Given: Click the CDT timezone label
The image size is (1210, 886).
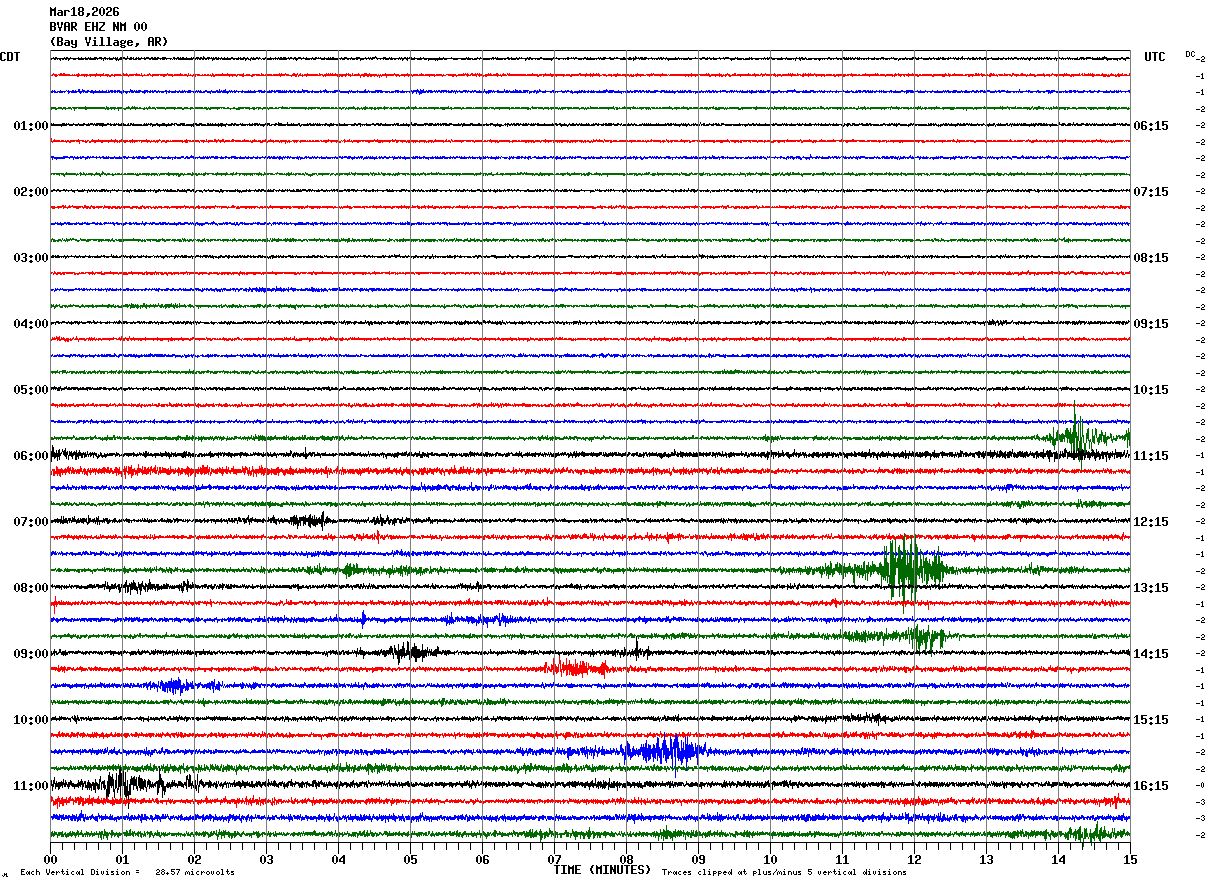Looking at the screenshot, I should [10, 57].
